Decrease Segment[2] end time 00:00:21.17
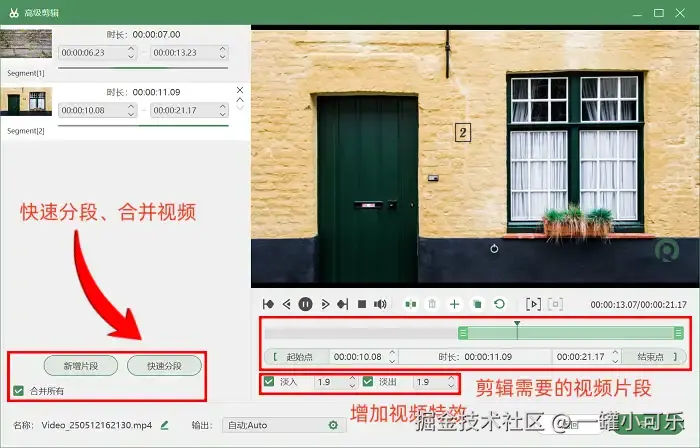Screen dimensions: 700x448 coord(223,114)
